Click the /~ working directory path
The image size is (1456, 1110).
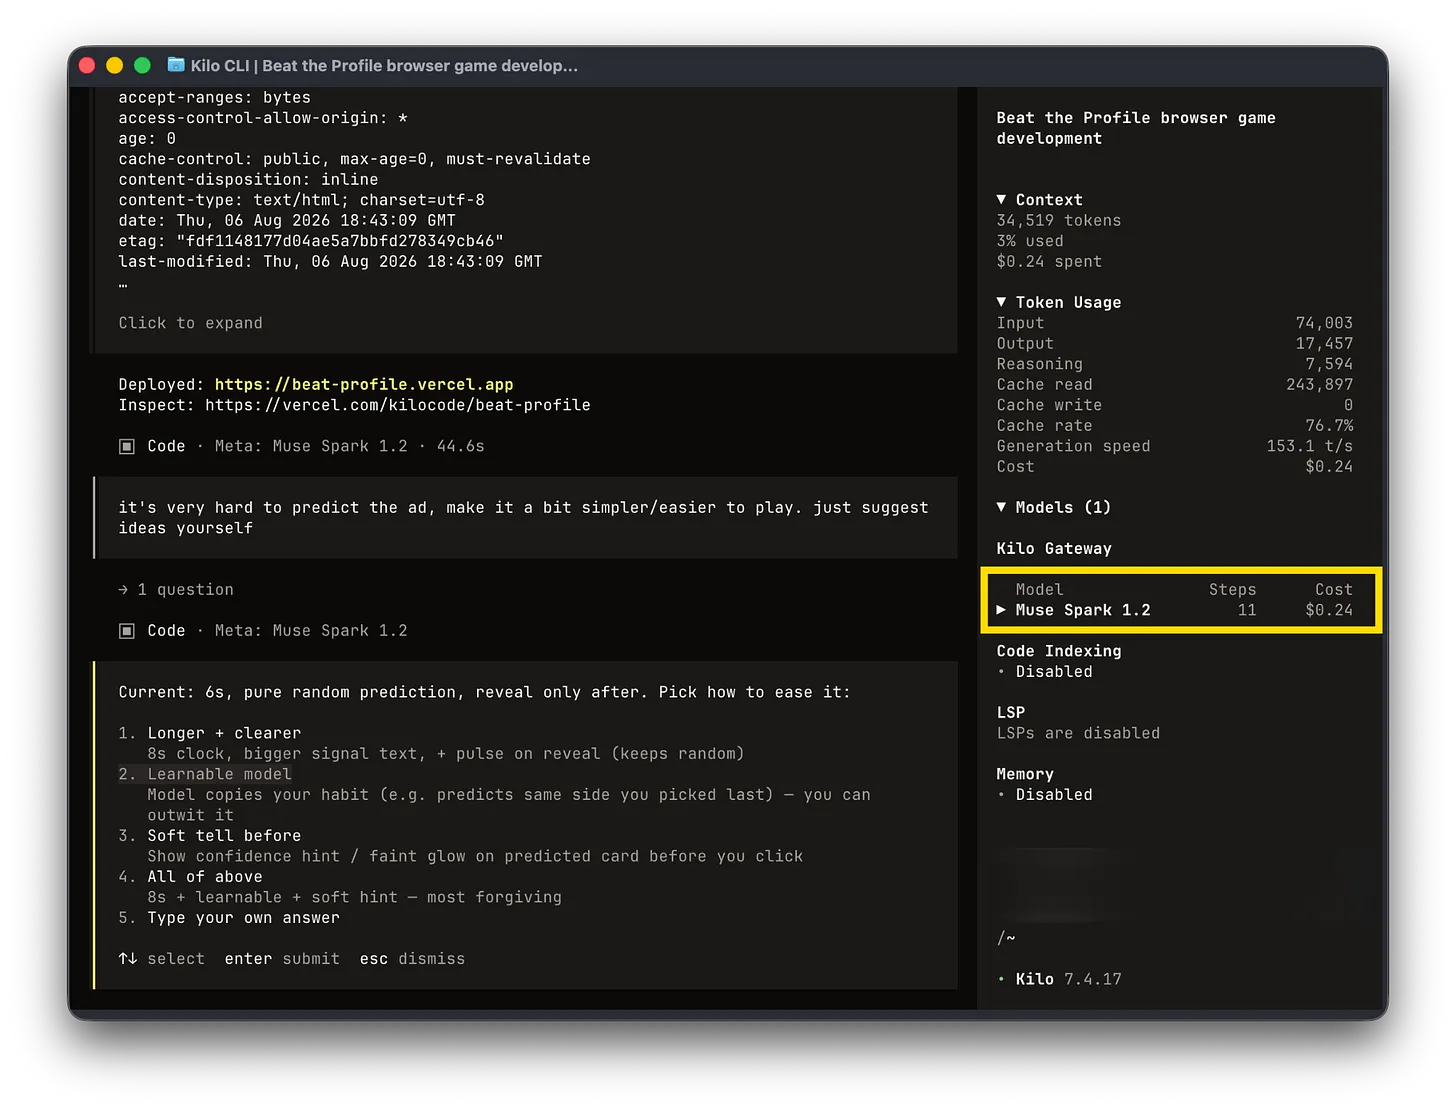1006,938
